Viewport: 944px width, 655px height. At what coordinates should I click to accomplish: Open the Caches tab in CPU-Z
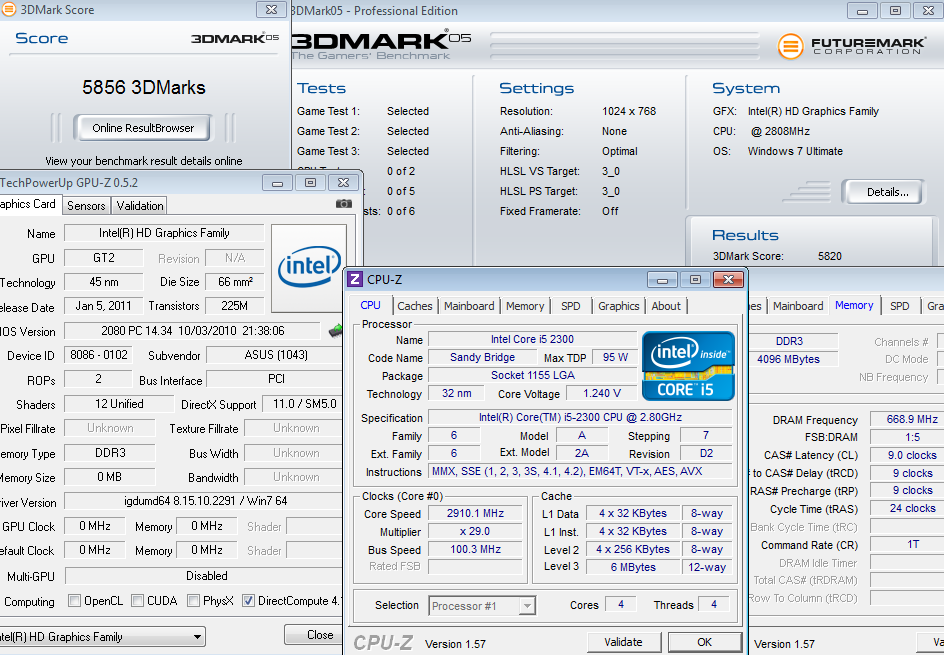(415, 306)
